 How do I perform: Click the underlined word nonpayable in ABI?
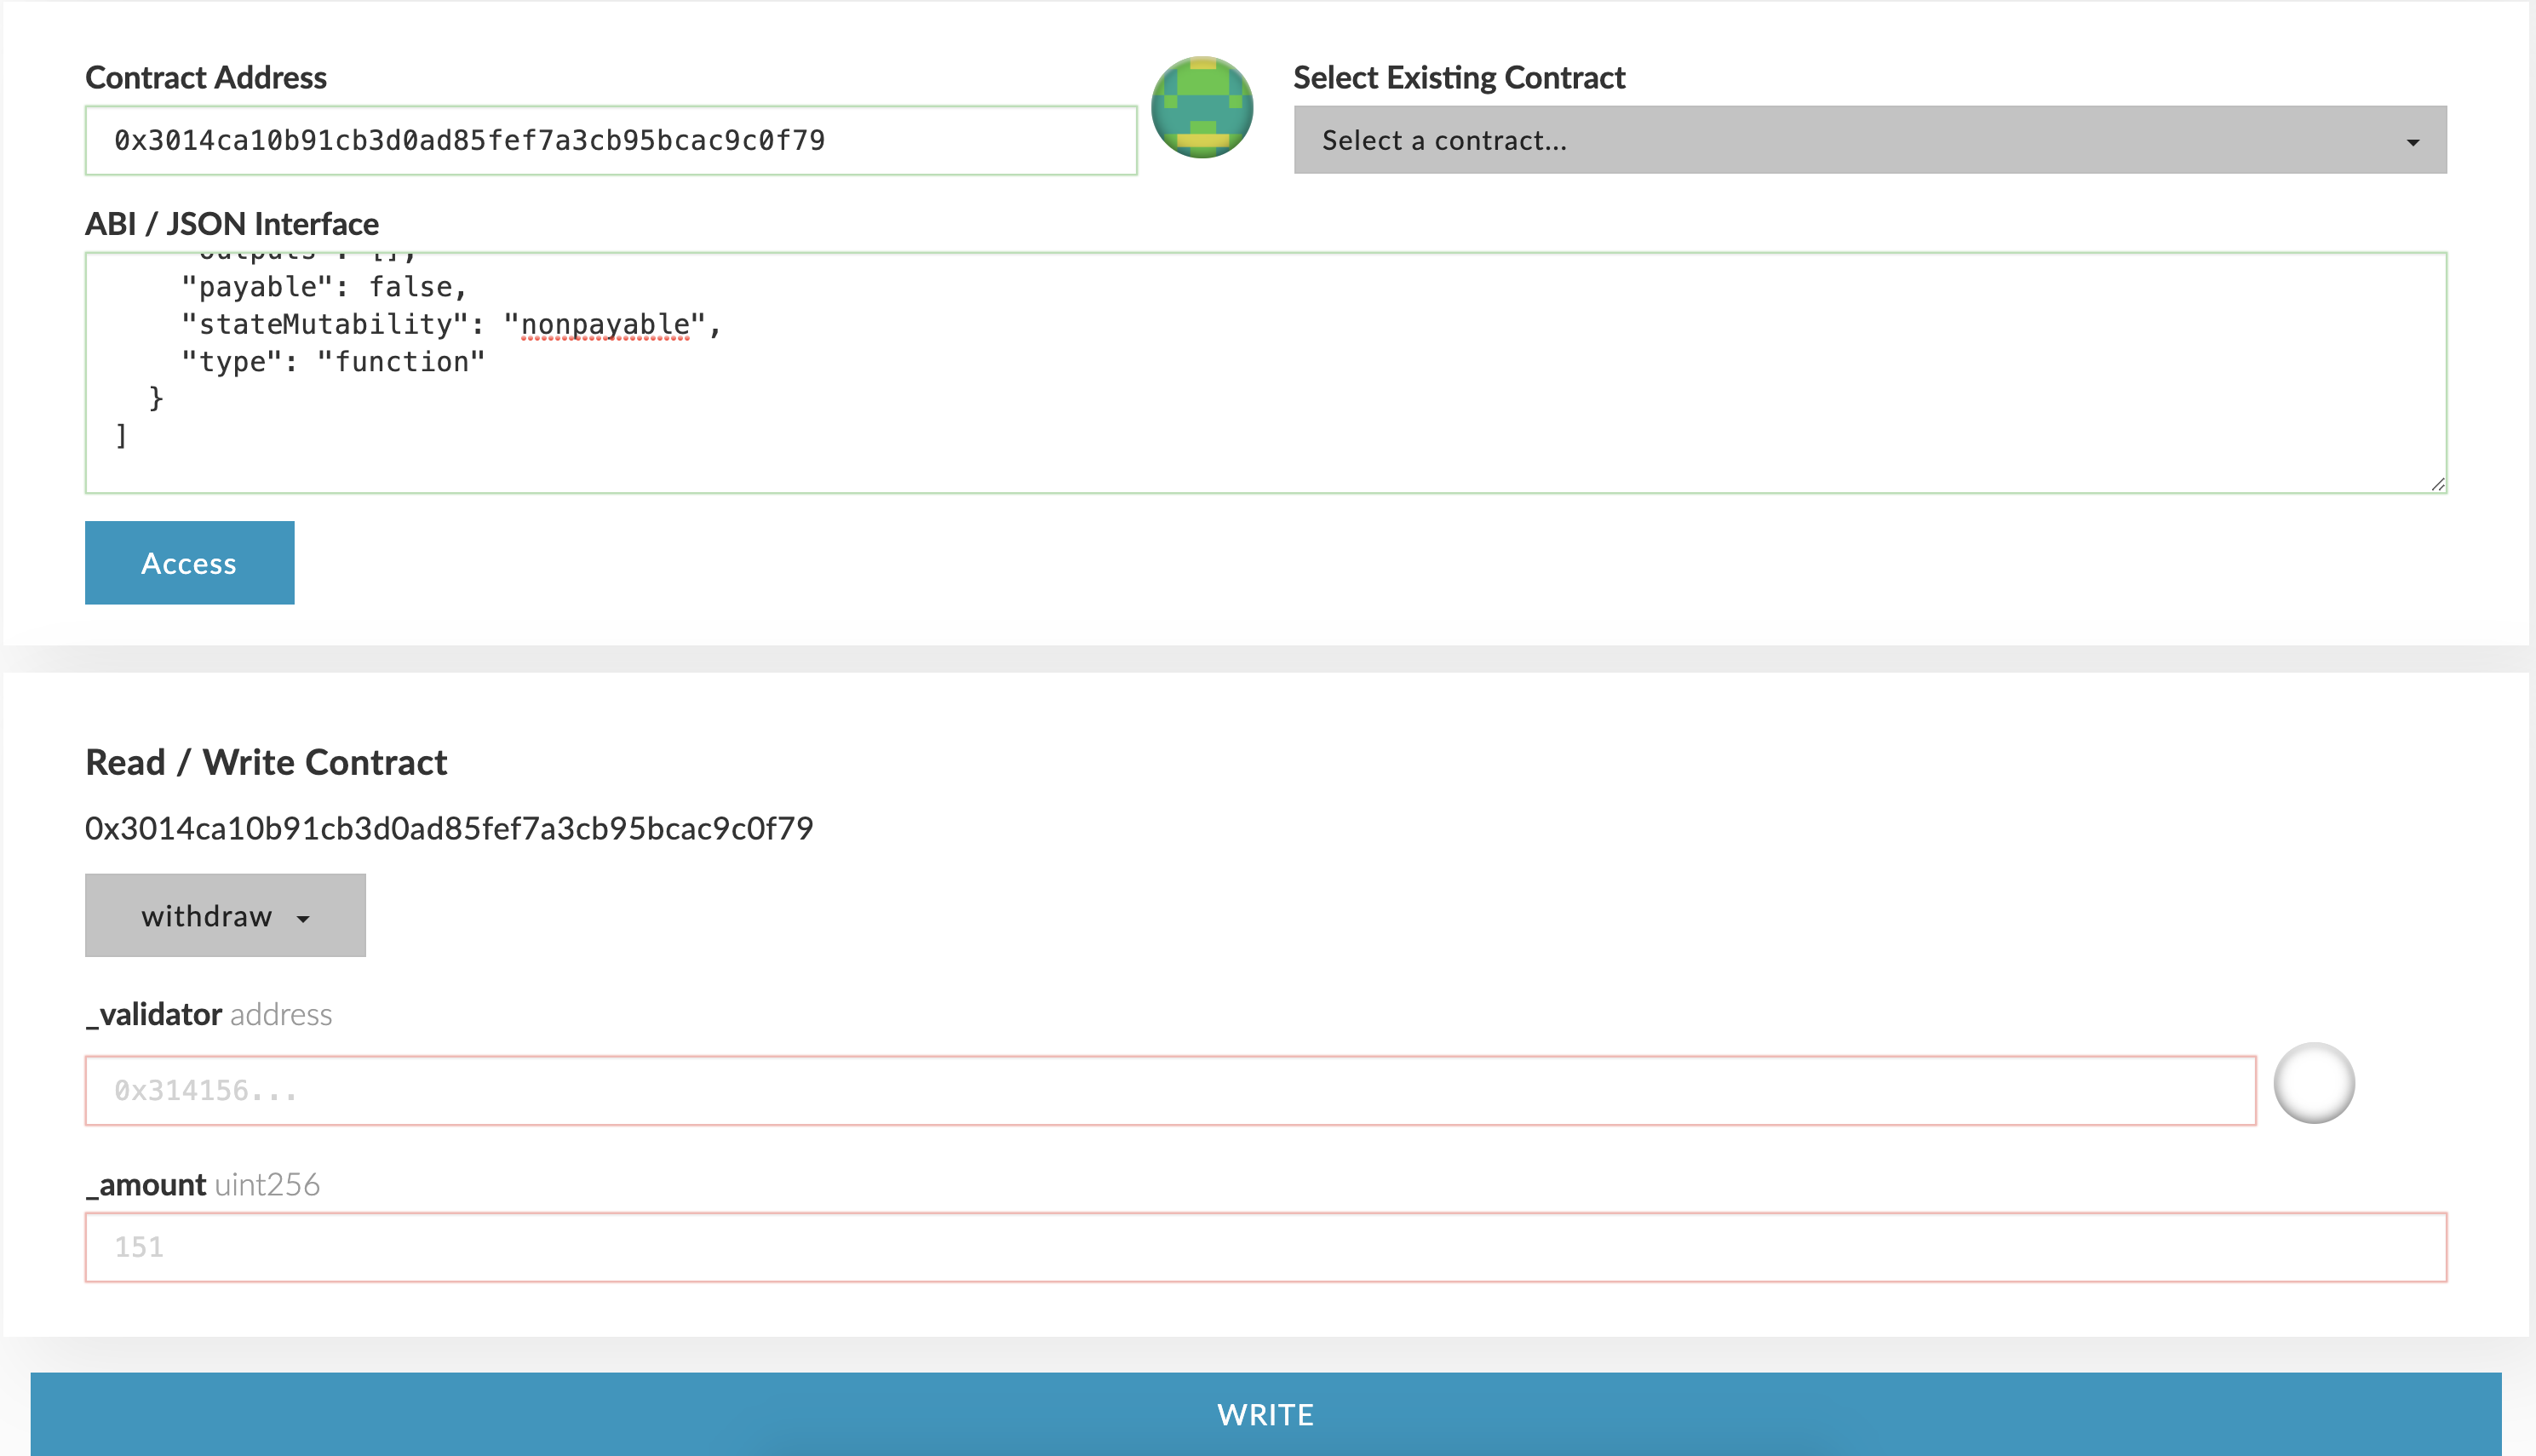(x=605, y=325)
